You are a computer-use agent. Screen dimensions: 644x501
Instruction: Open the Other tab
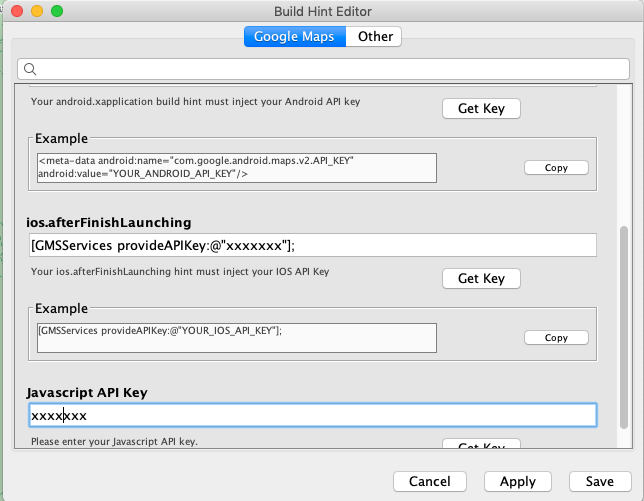click(x=375, y=37)
